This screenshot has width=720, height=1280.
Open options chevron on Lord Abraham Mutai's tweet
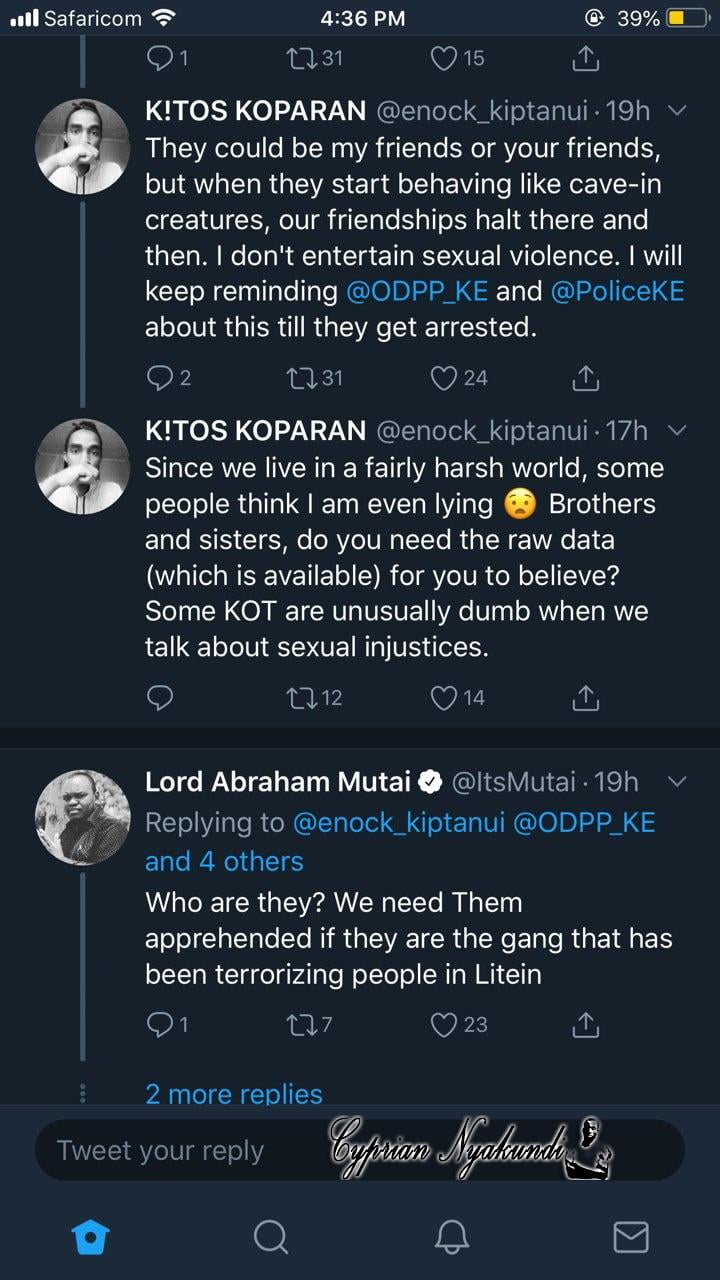click(x=678, y=781)
